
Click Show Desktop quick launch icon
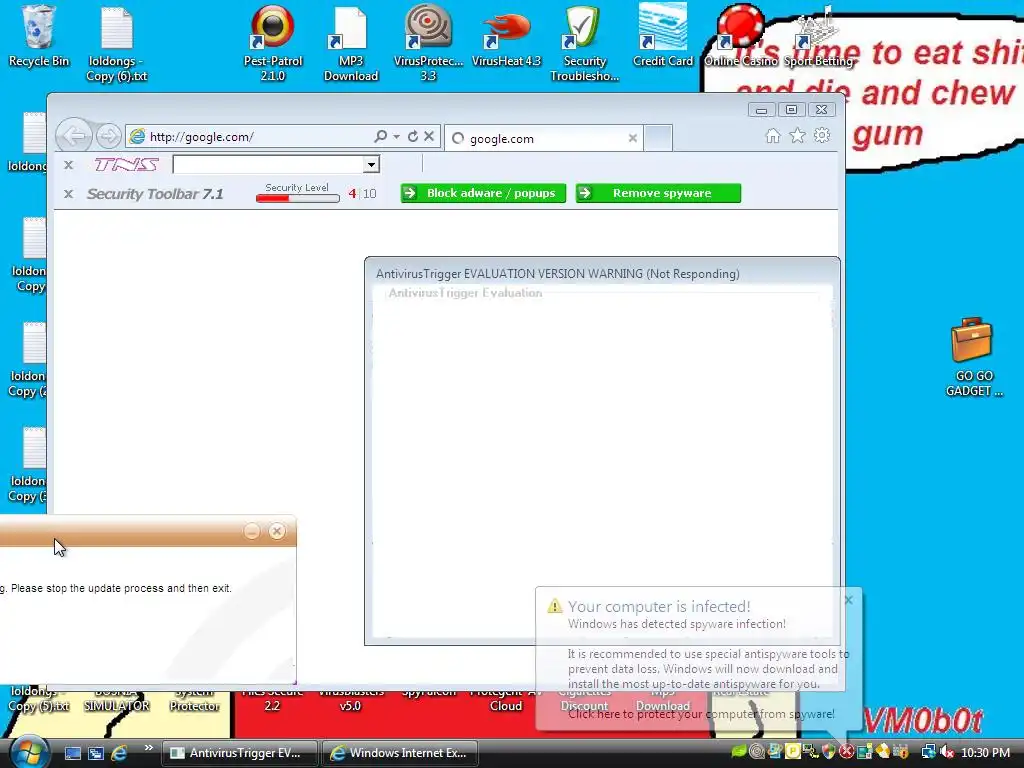coord(72,753)
